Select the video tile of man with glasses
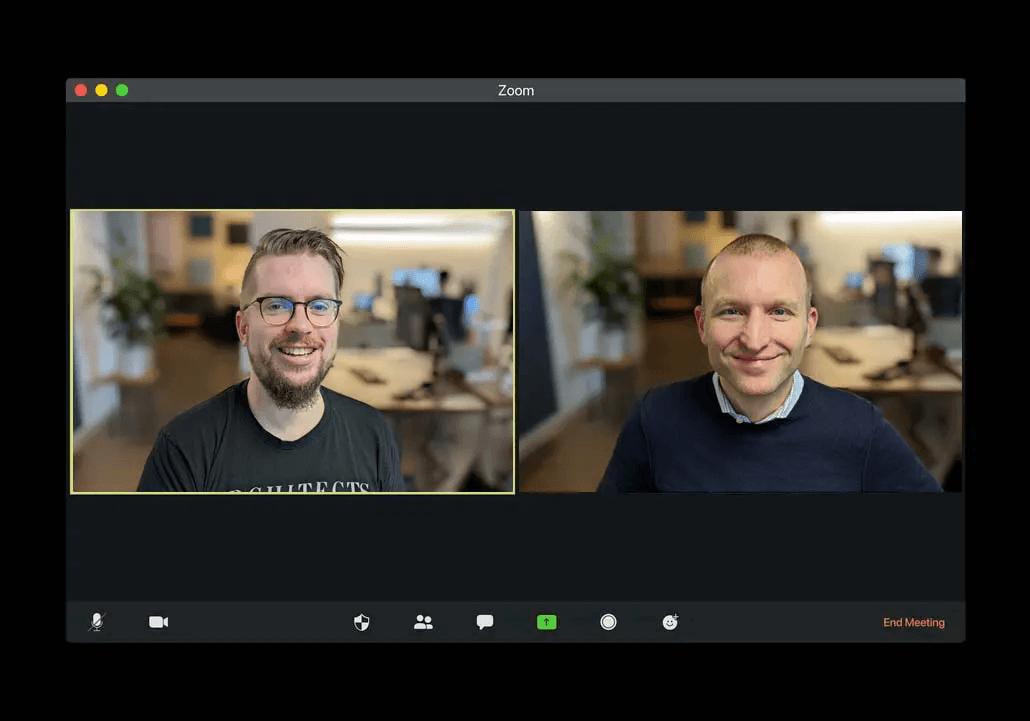The image size is (1030, 721). pyautogui.click(x=292, y=351)
